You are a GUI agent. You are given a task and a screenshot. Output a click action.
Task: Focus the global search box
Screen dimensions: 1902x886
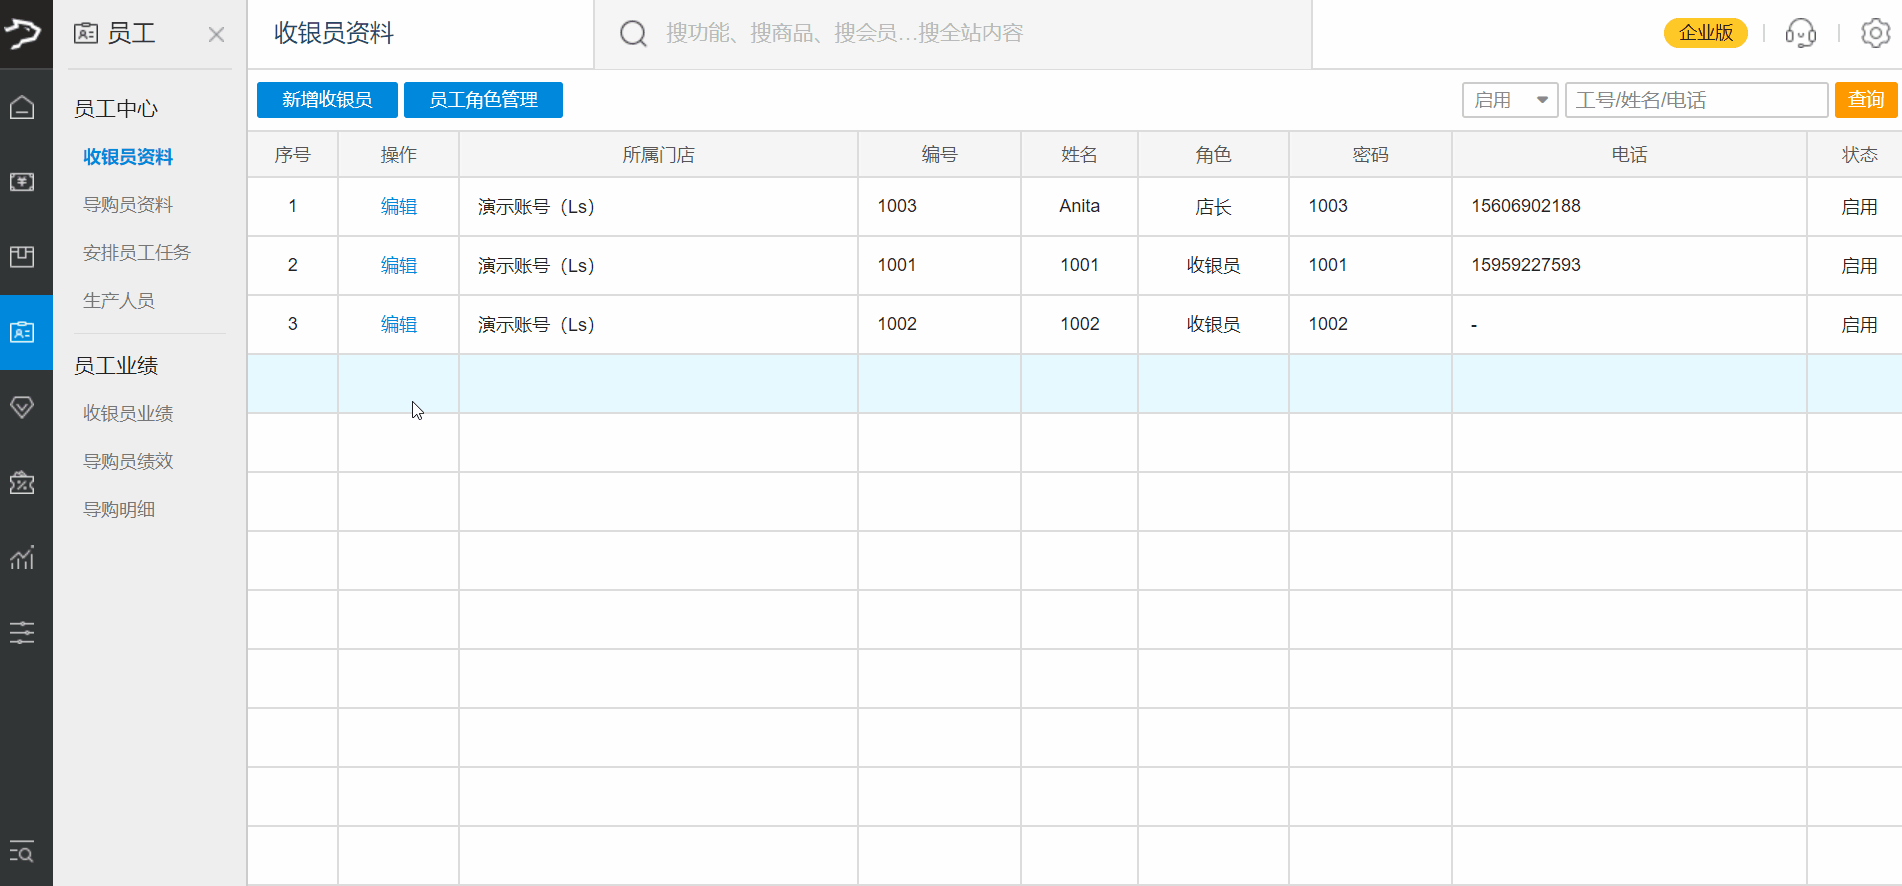tap(953, 34)
